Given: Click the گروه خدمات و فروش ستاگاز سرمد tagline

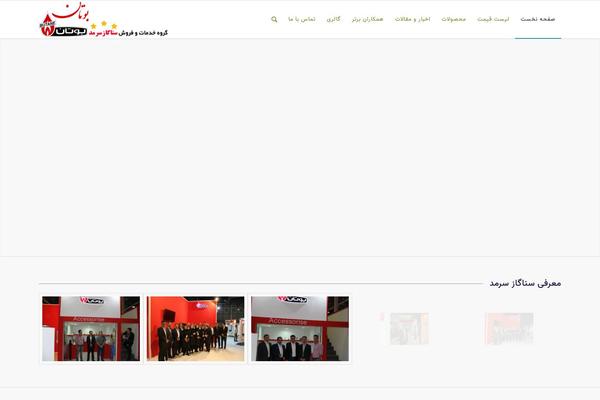Looking at the screenshot, I should click(129, 33).
